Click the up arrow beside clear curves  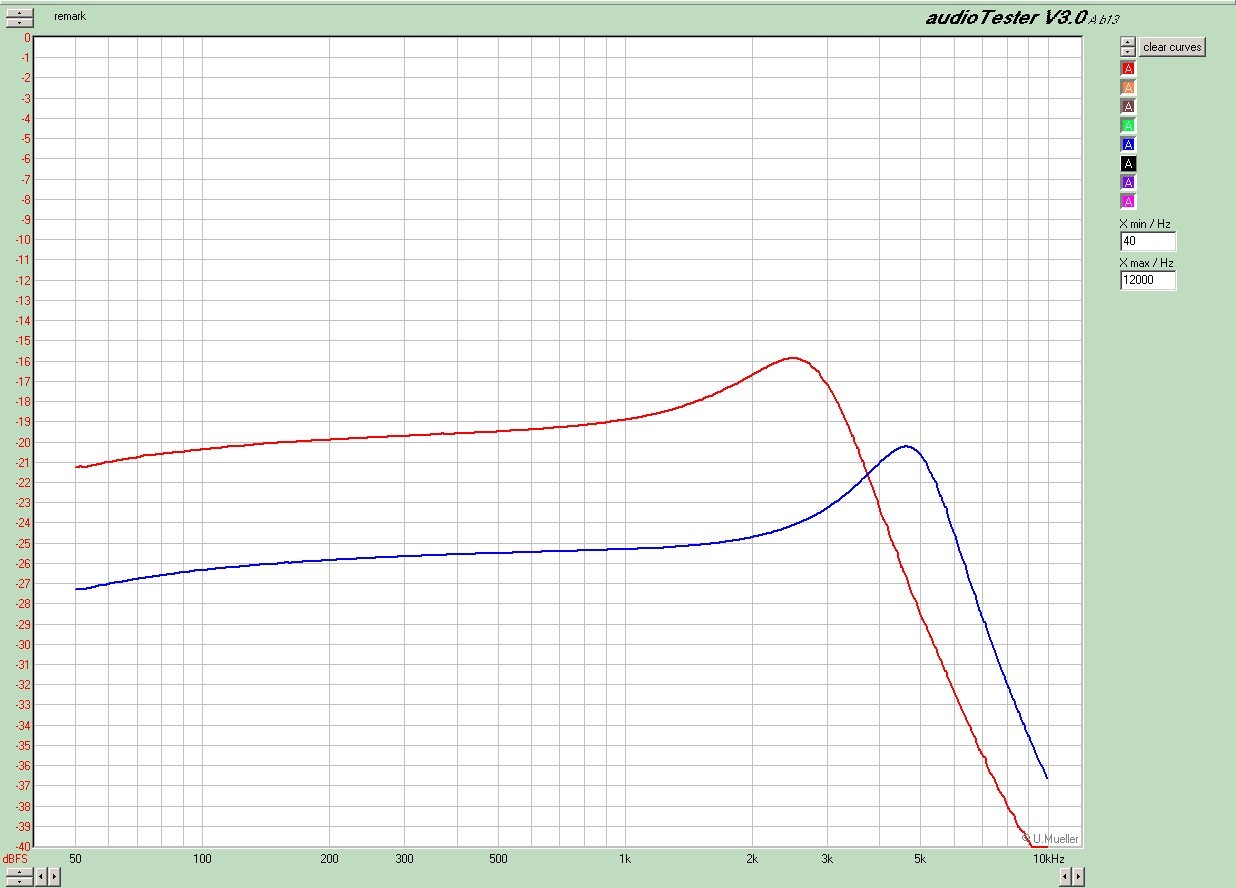(x=1128, y=43)
